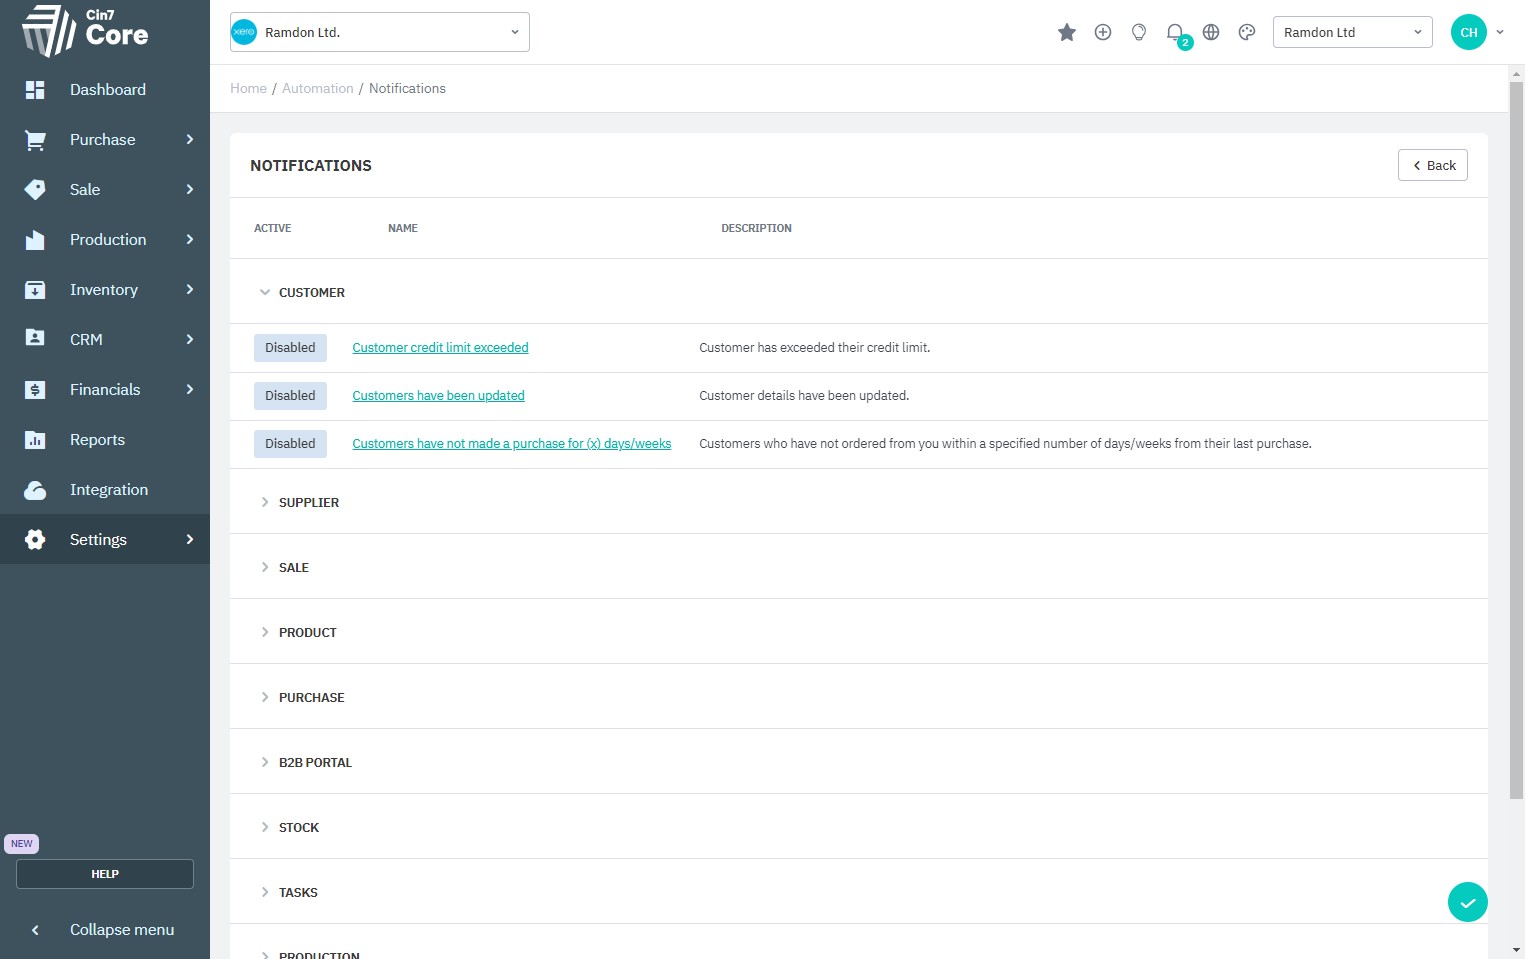
Task: Open the notifications bell icon
Action: (x=1175, y=32)
